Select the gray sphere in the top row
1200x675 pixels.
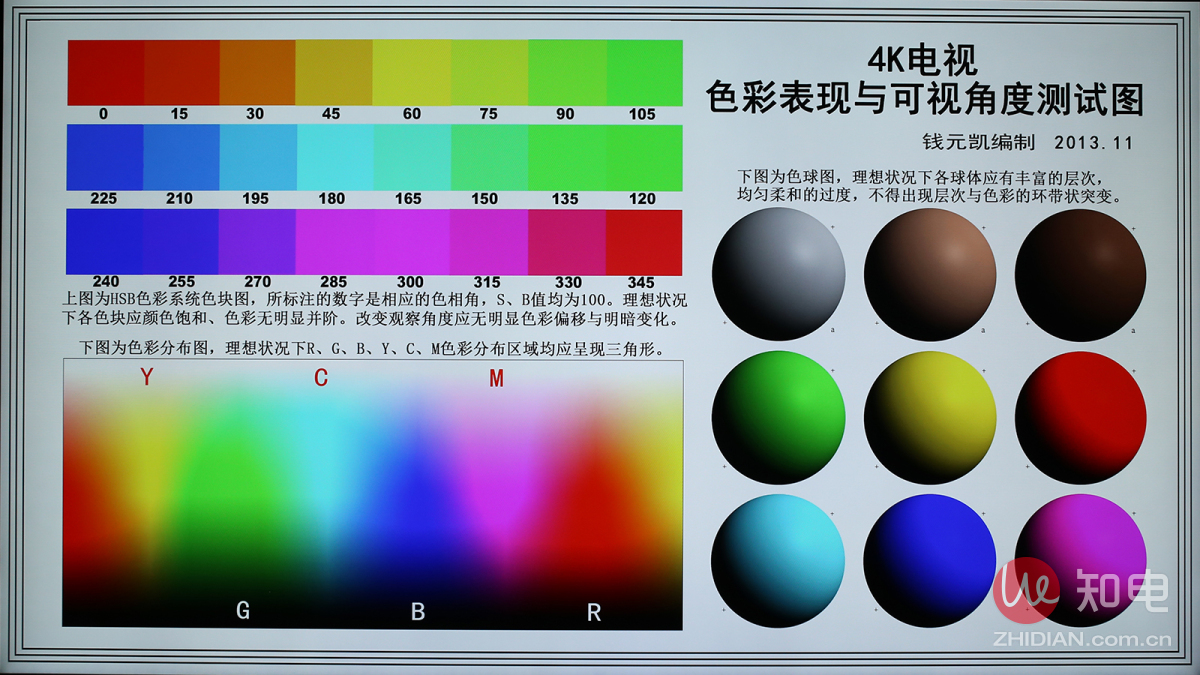777,273
